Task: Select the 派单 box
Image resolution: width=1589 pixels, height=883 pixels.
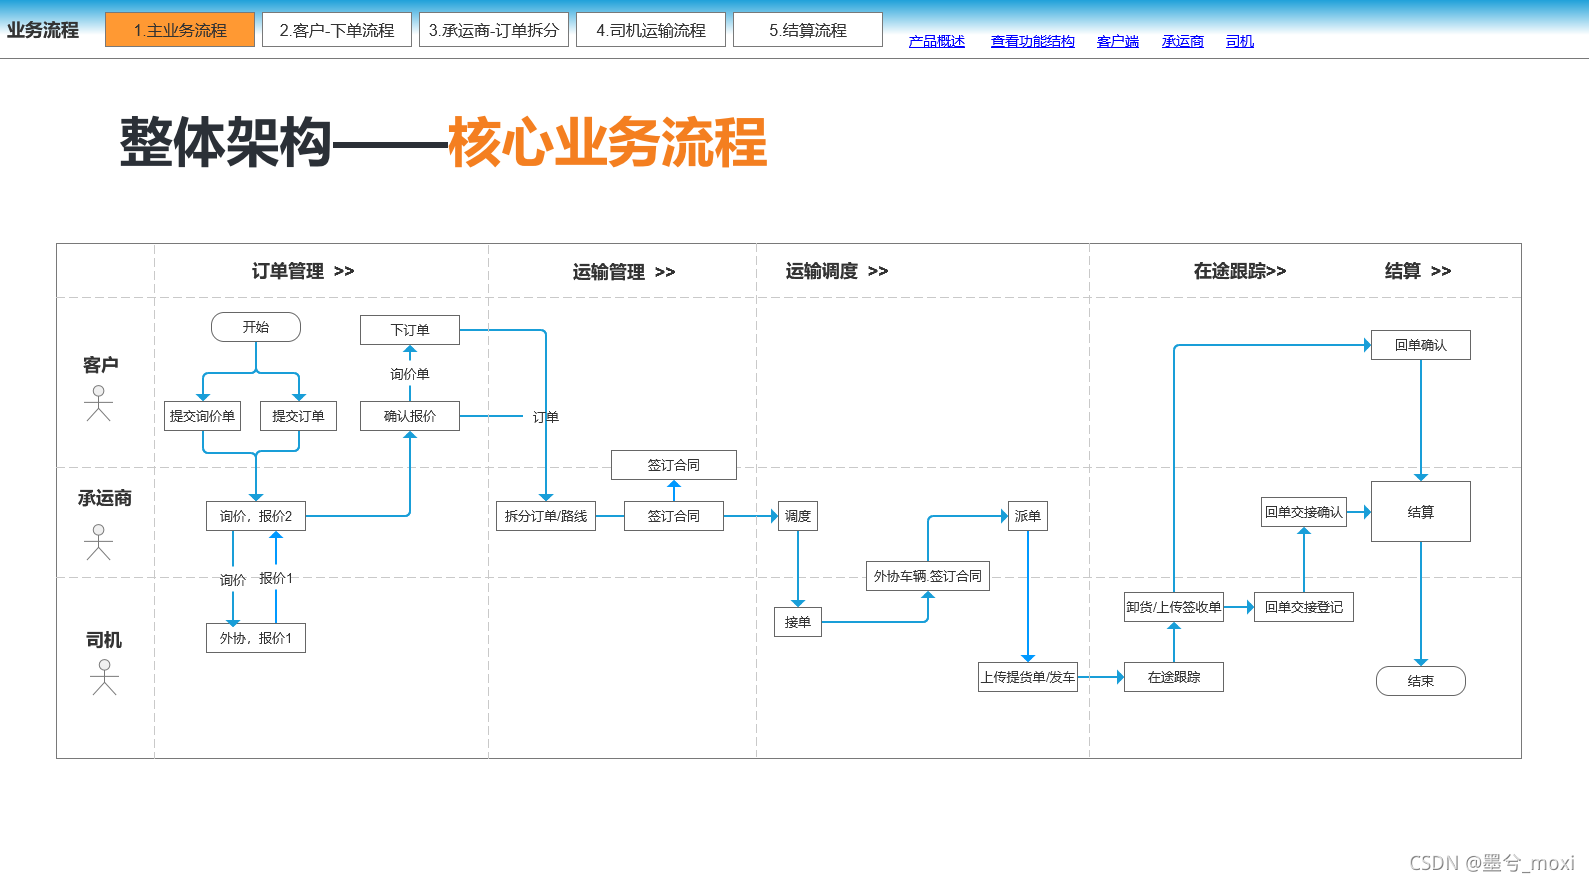Action: coord(1028,516)
